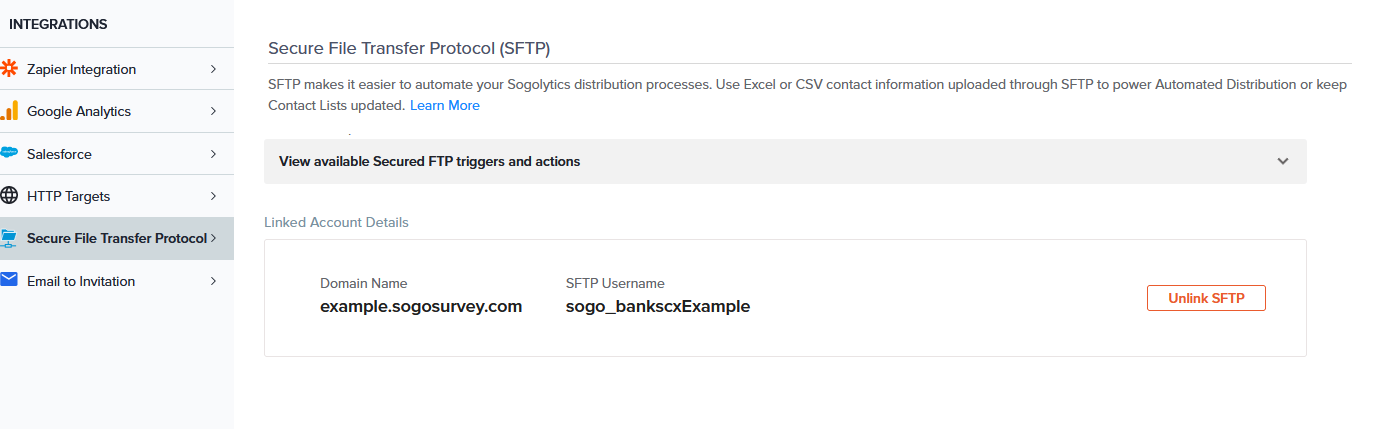Click the Zapier Integration orange asterisk icon
Image resolution: width=1393 pixels, height=429 pixels.
point(9,69)
